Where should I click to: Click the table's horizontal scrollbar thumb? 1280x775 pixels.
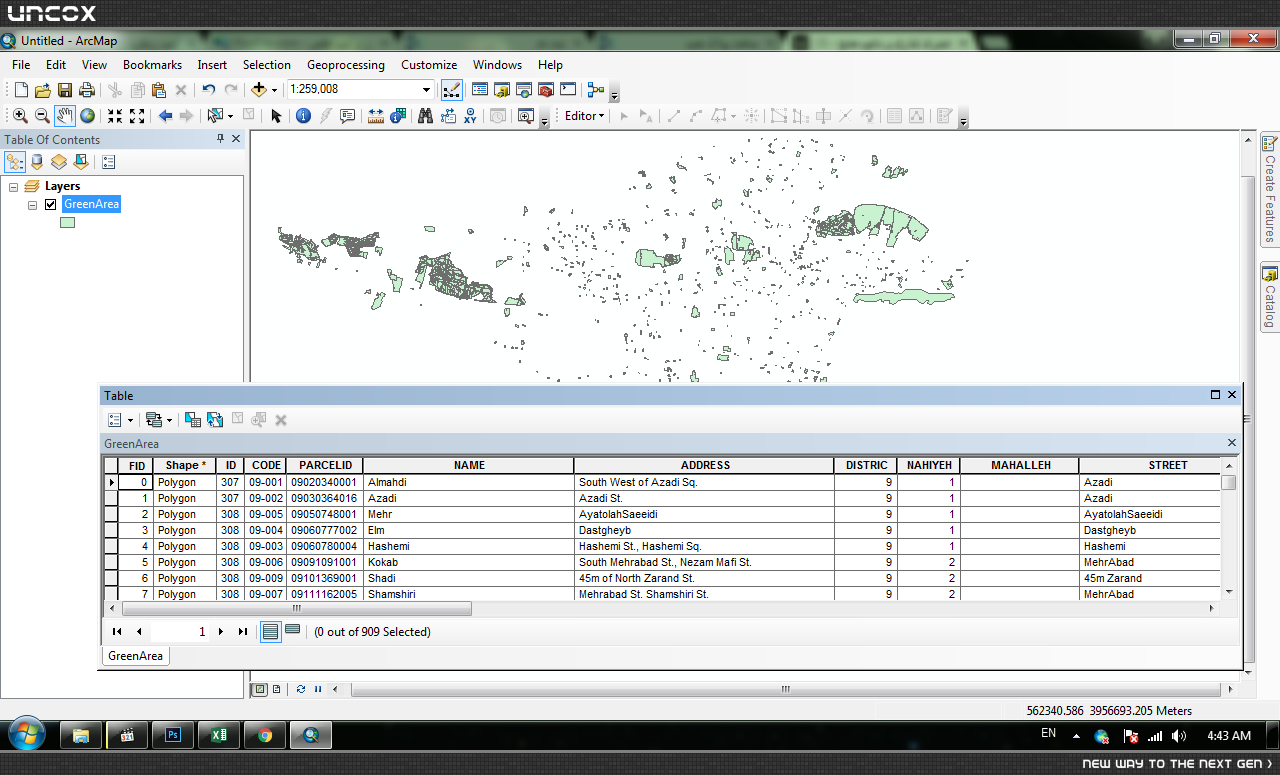(296, 608)
